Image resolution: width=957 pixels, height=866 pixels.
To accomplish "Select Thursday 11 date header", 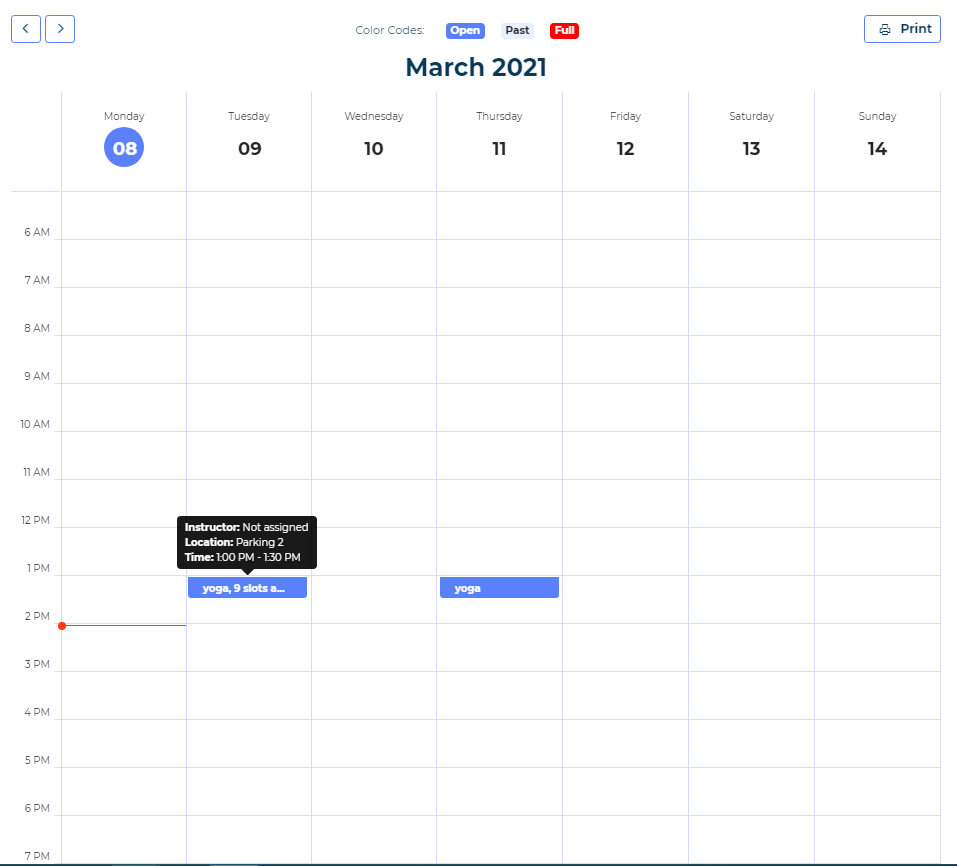I will point(499,148).
